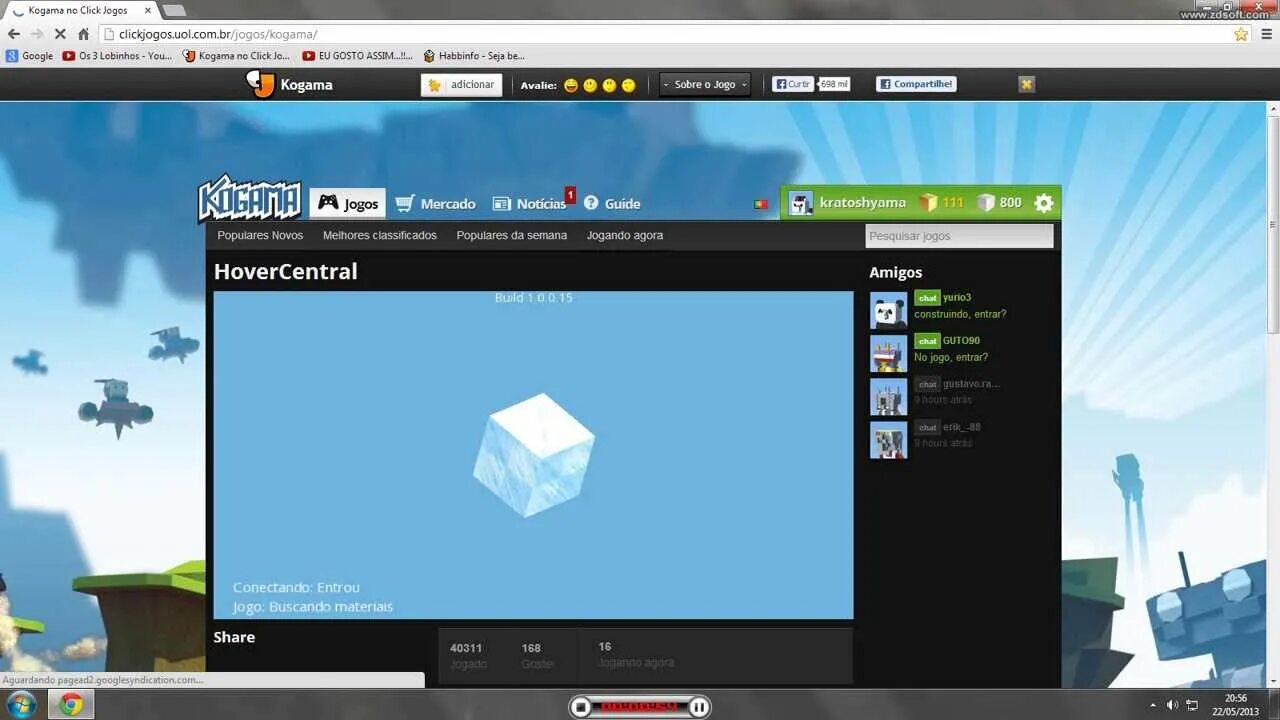The height and width of the screenshot is (720, 1280).
Task: Click the Facebook Compartilhe button
Action: [x=916, y=84]
